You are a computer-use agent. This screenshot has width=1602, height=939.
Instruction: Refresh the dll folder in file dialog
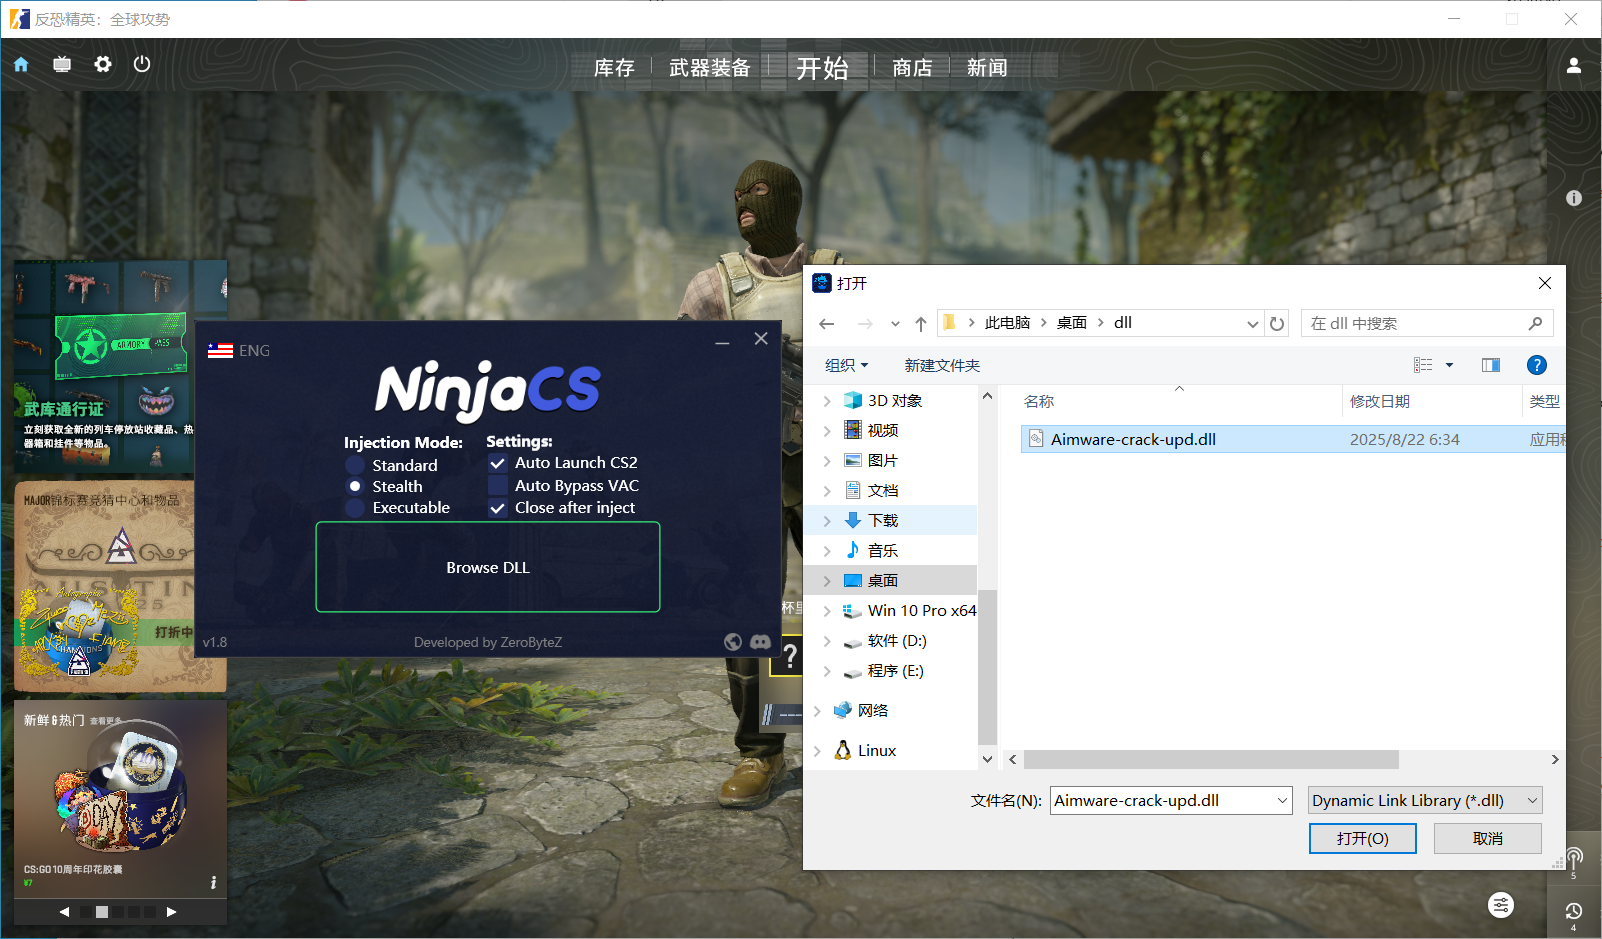(1277, 324)
